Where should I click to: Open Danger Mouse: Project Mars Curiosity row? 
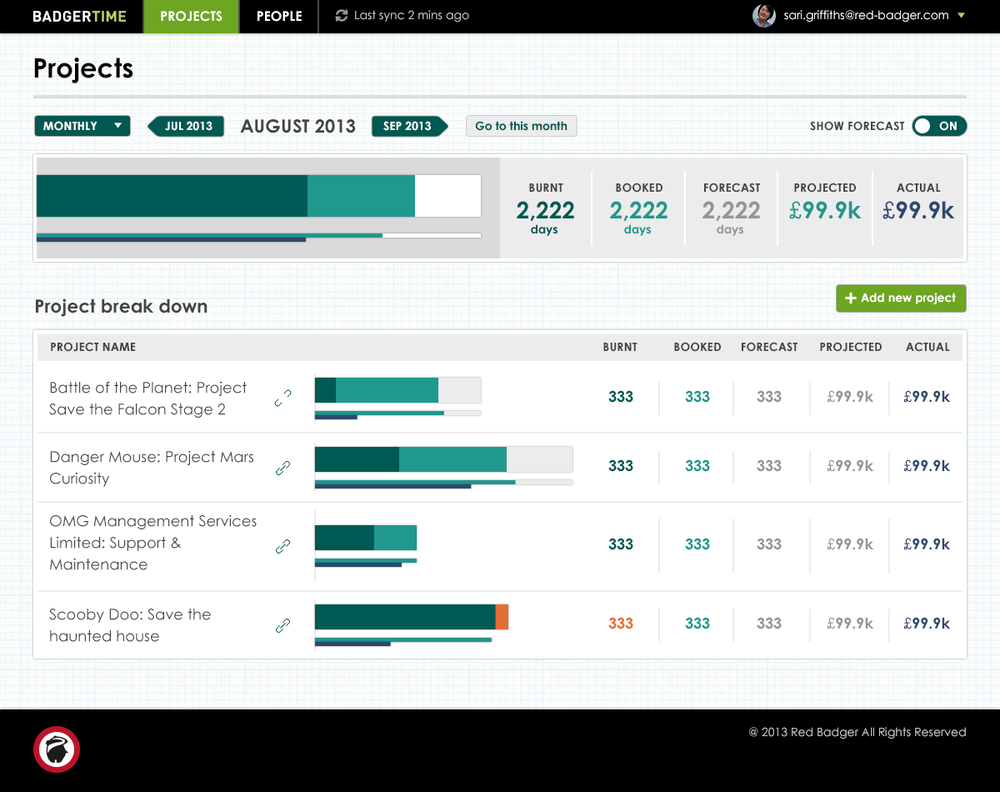(151, 467)
